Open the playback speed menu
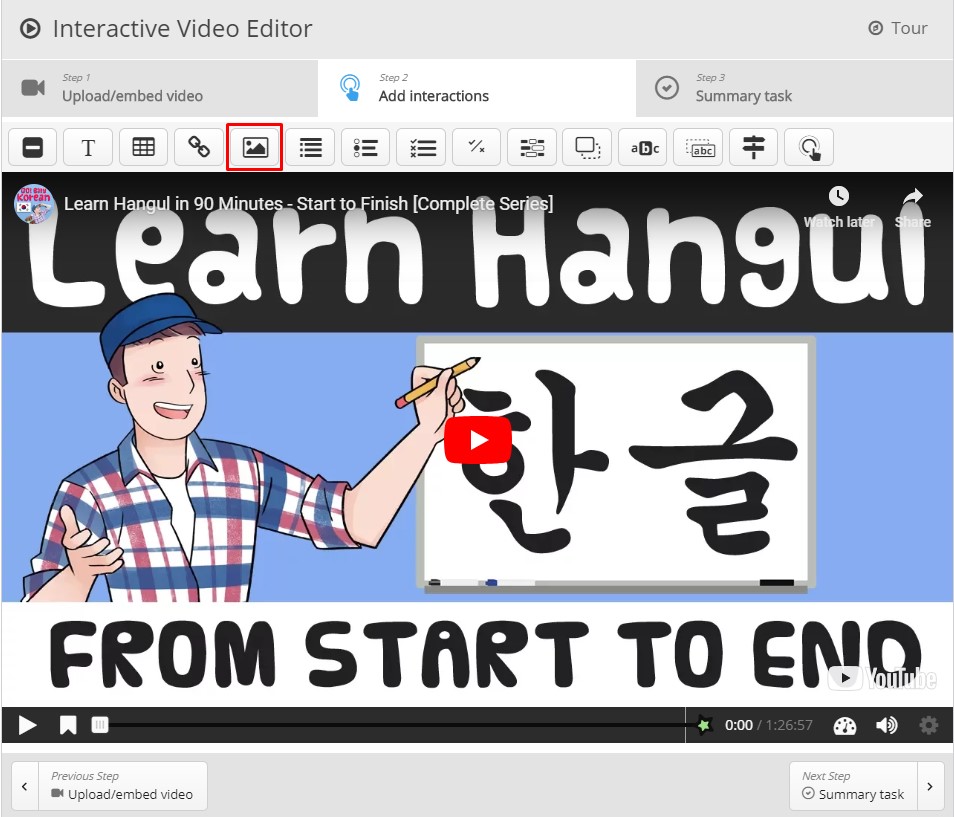 (845, 725)
